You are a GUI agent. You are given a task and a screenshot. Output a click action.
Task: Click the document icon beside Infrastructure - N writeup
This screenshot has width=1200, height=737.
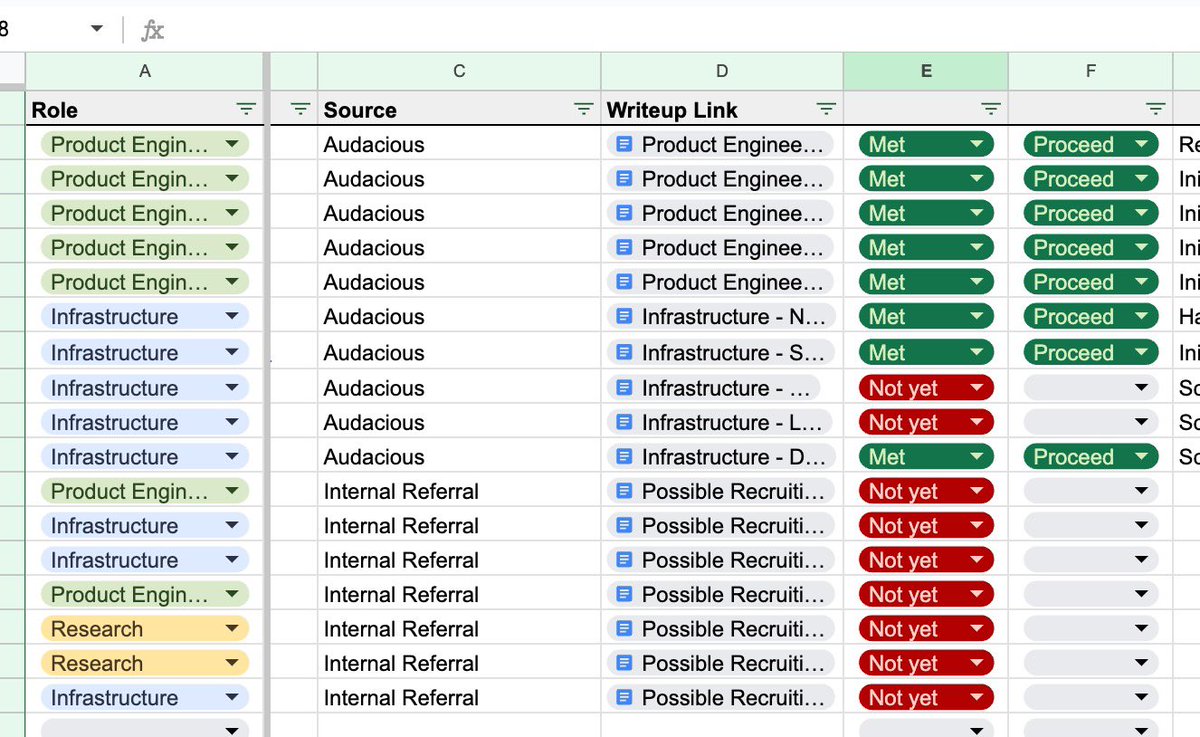pos(625,317)
